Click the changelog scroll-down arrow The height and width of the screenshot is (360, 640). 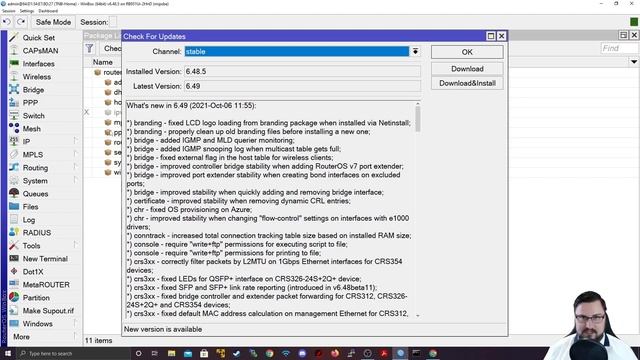418,316
